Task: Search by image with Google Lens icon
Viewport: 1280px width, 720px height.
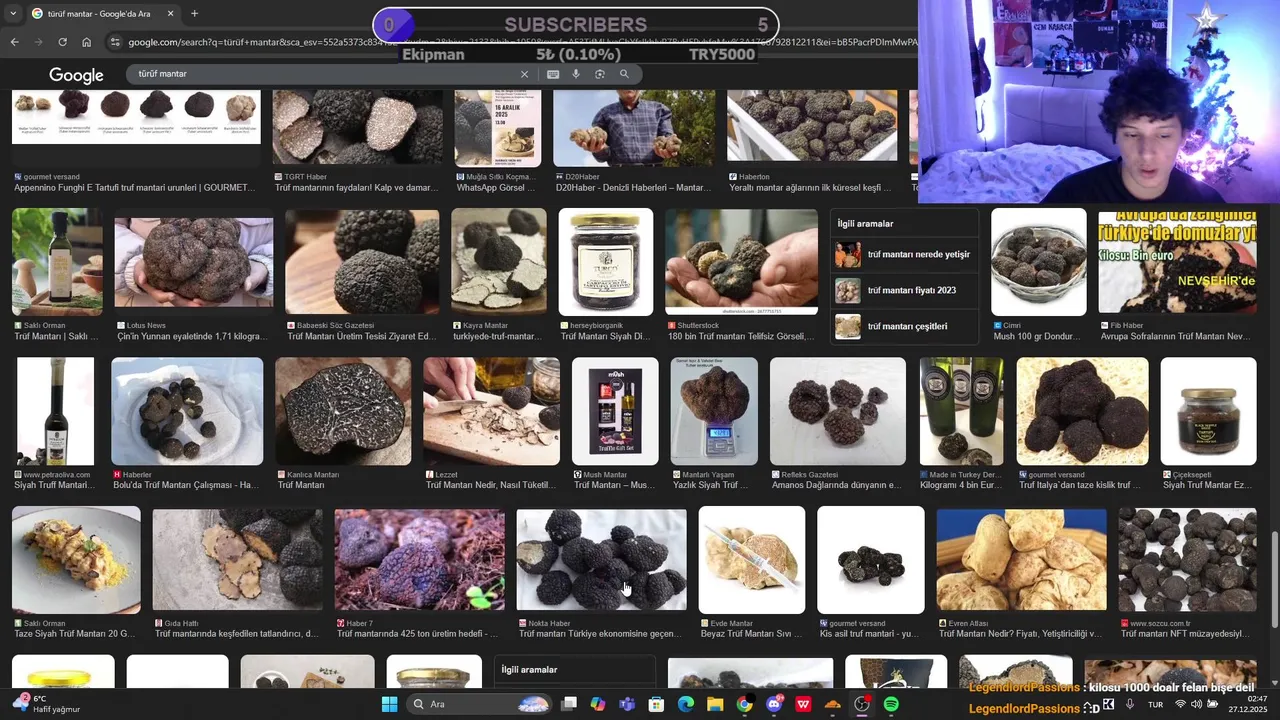Action: coord(600,74)
